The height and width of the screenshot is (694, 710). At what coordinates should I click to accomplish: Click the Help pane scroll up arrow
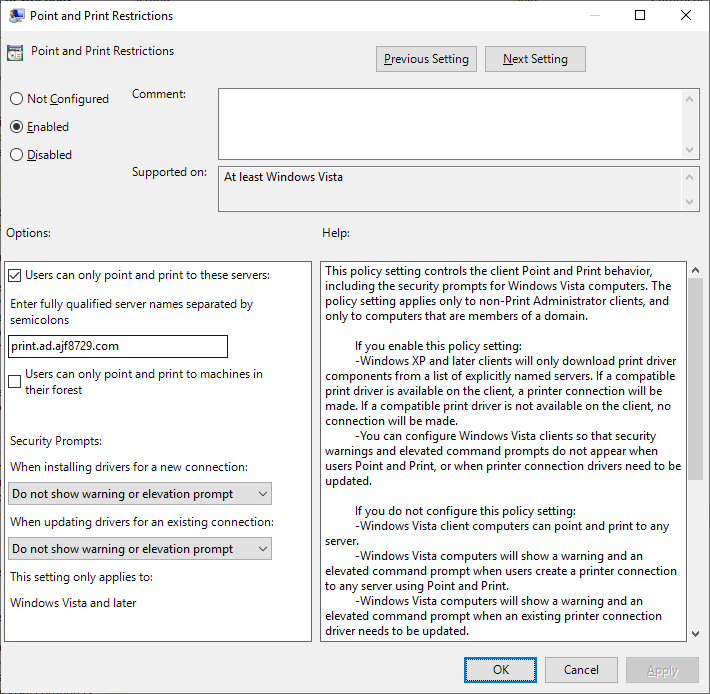(696, 270)
